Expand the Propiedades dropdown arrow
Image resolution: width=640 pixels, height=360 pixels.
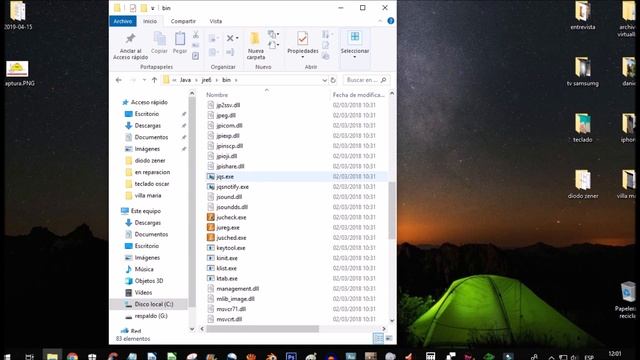coord(302,57)
